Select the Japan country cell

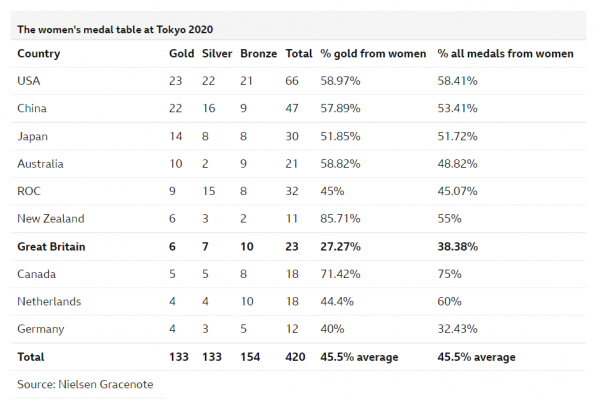pyautogui.click(x=33, y=137)
